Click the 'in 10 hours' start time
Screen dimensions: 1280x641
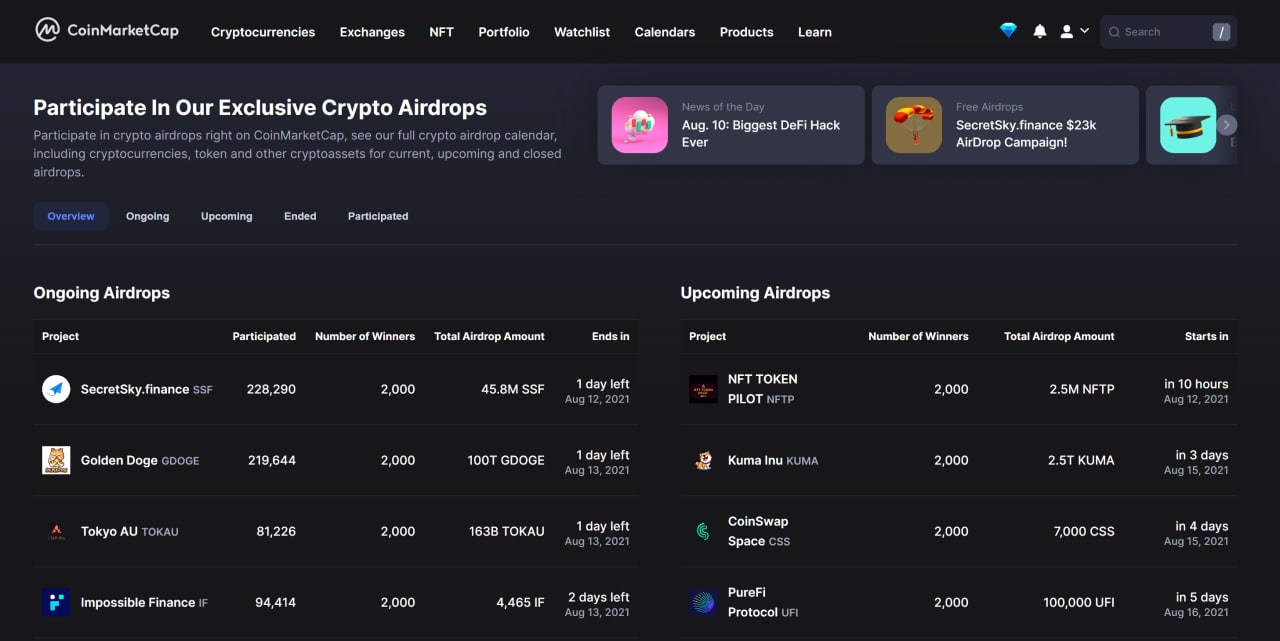[1196, 383]
